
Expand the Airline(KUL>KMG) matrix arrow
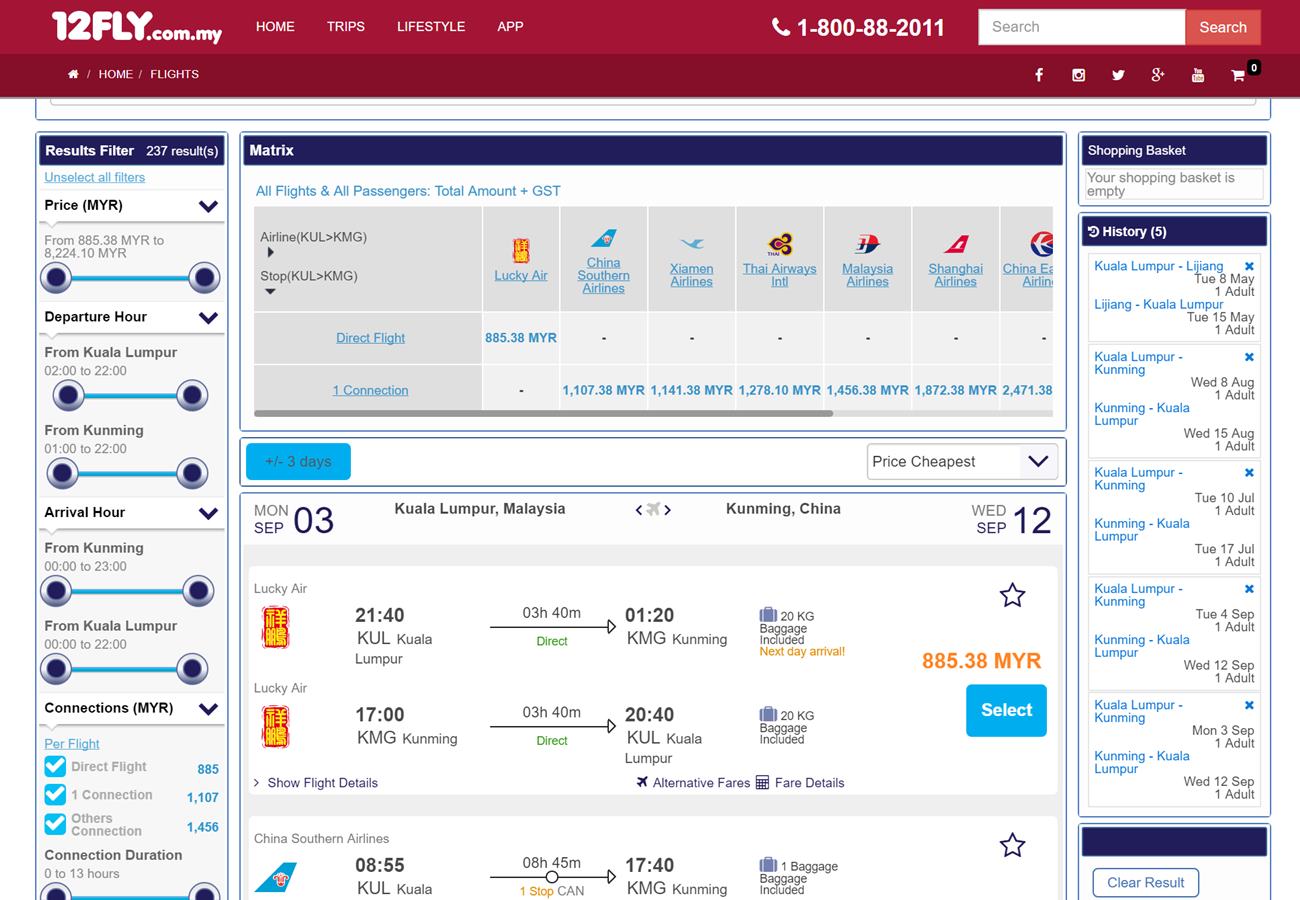click(270, 253)
